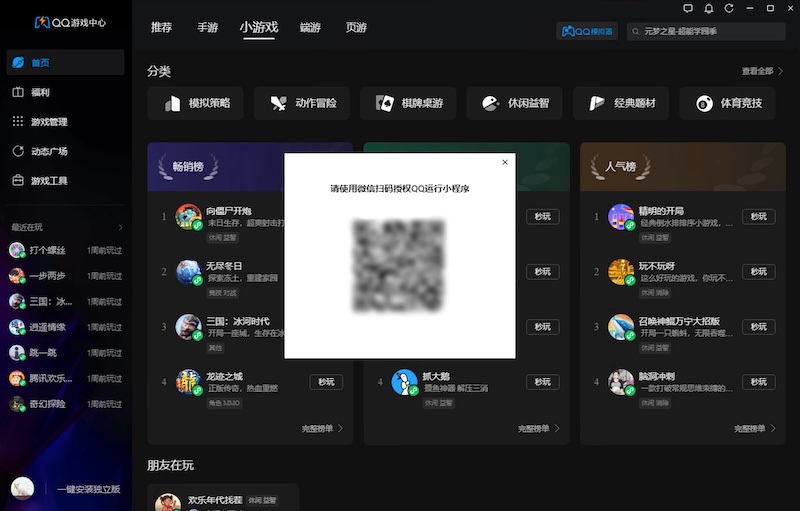Open 查看全部 categories link
This screenshot has height=511, width=800.
[x=762, y=71]
